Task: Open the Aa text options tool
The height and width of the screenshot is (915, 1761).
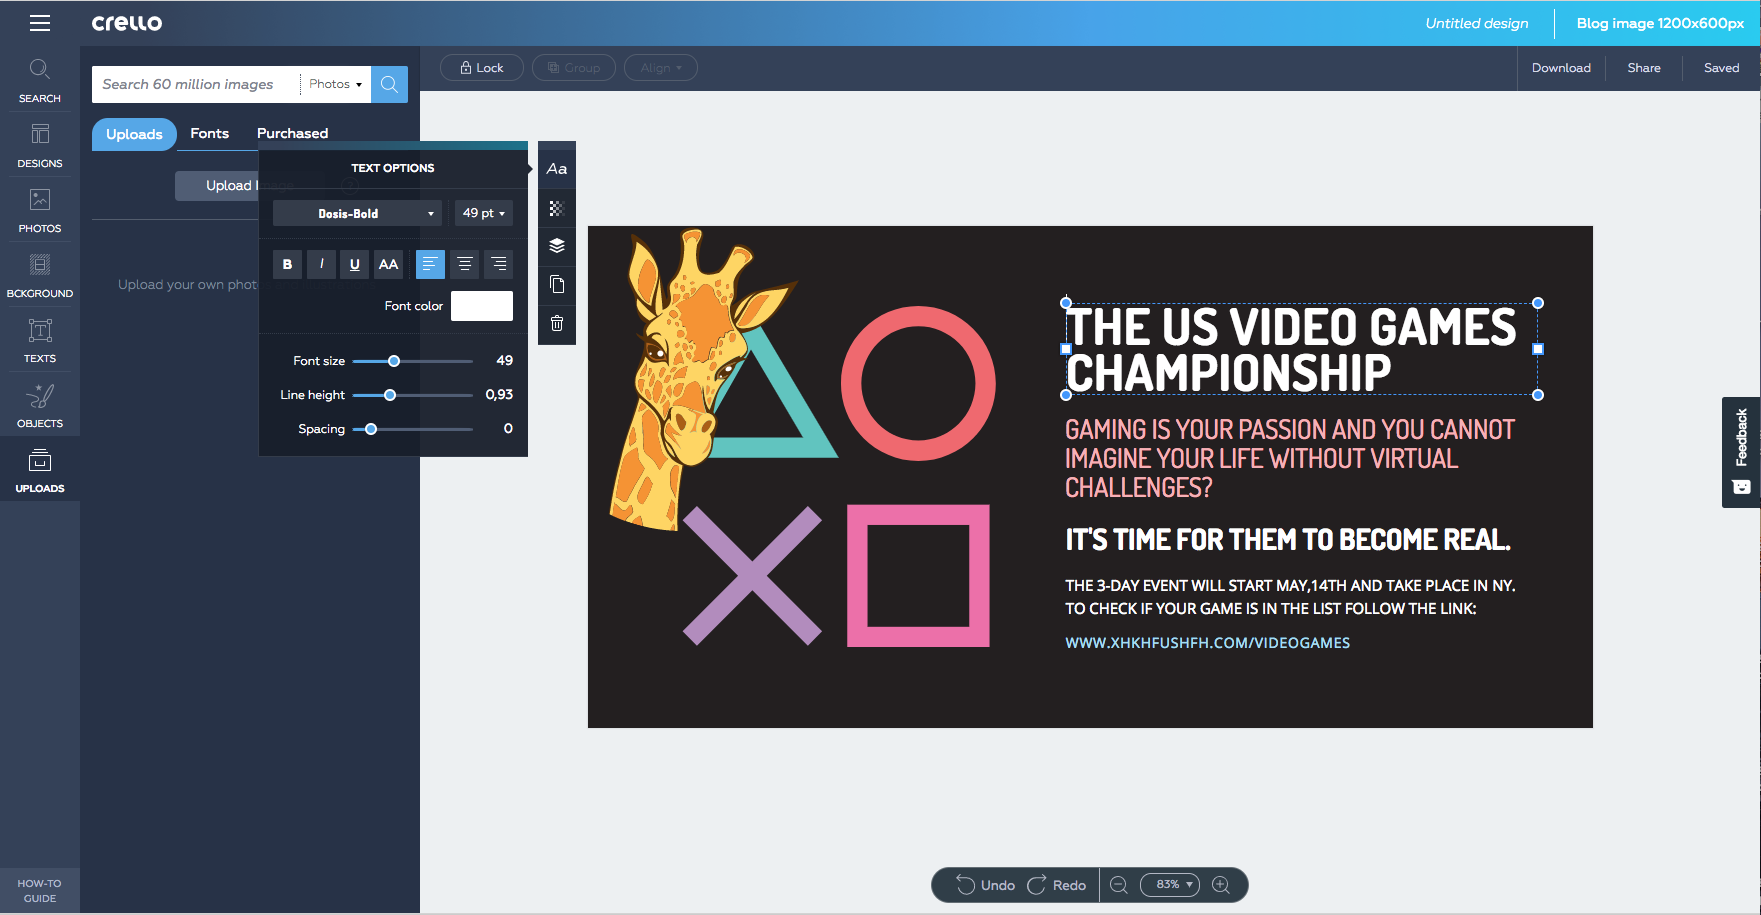Action: 557,169
